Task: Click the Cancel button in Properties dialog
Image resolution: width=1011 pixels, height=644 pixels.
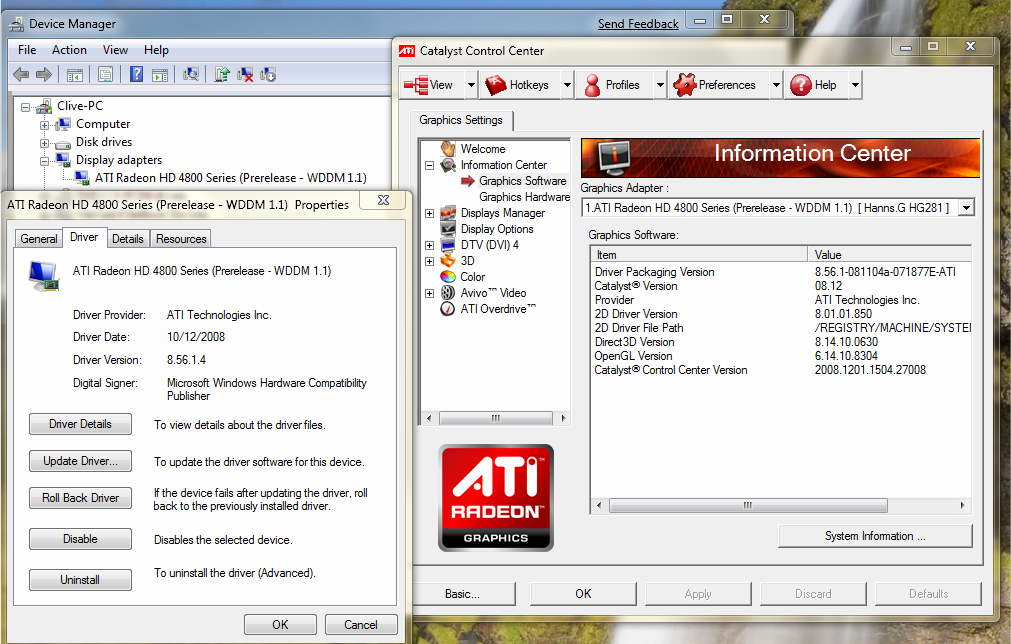Action: [x=361, y=625]
